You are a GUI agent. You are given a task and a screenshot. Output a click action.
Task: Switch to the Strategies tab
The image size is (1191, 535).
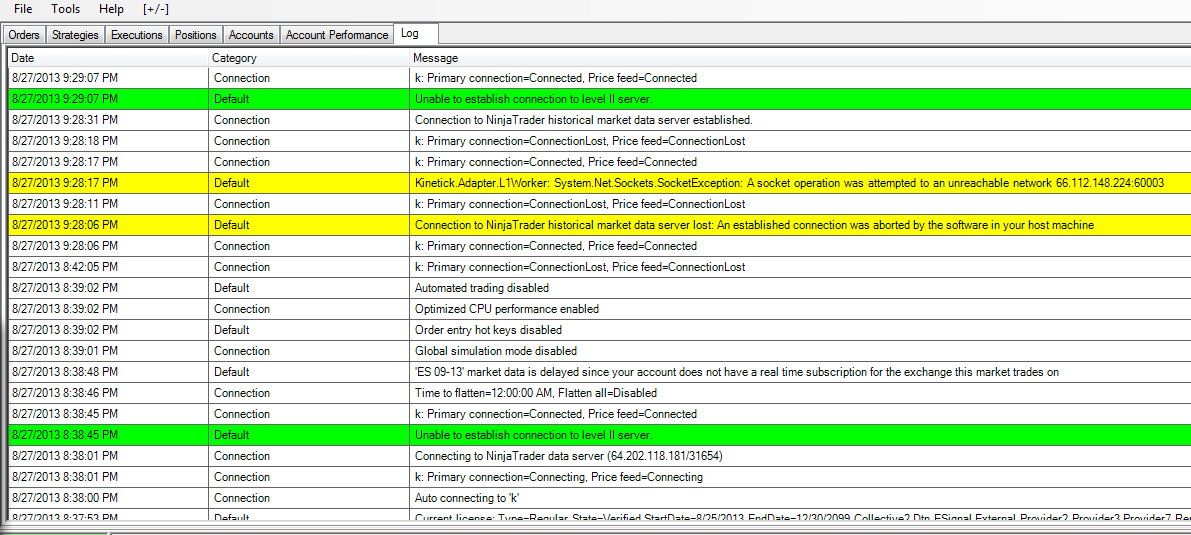coord(75,35)
